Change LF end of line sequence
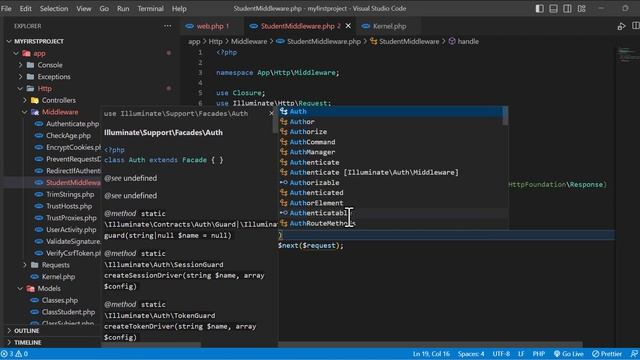The height and width of the screenshot is (360, 640). pyautogui.click(x=521, y=354)
